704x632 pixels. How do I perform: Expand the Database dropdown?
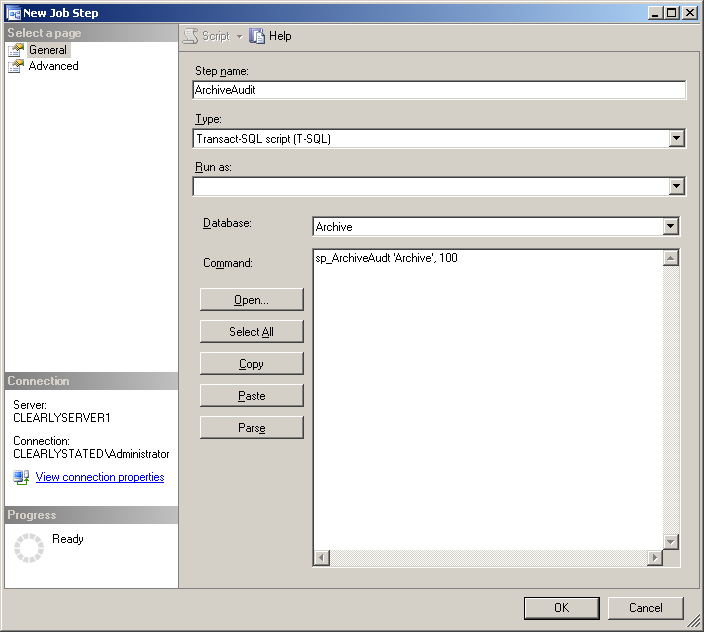tap(670, 227)
